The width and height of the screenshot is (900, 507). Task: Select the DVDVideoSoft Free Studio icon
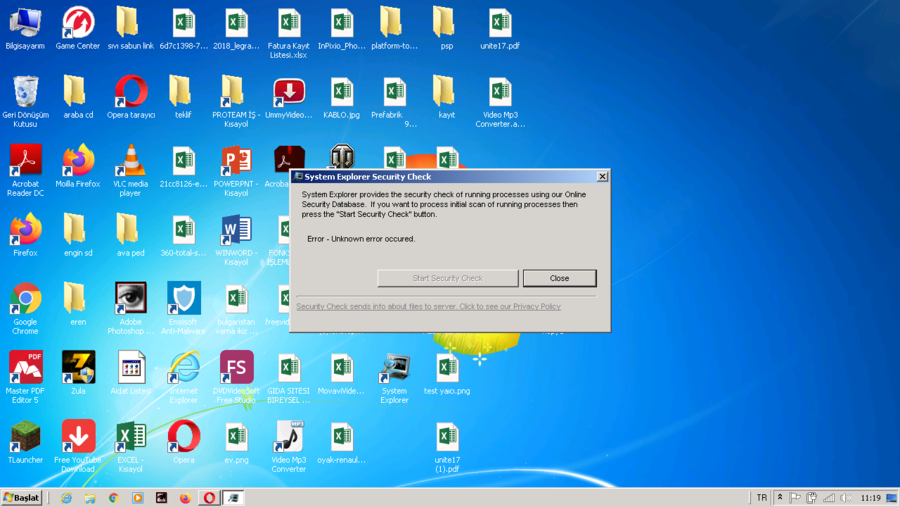(x=236, y=377)
